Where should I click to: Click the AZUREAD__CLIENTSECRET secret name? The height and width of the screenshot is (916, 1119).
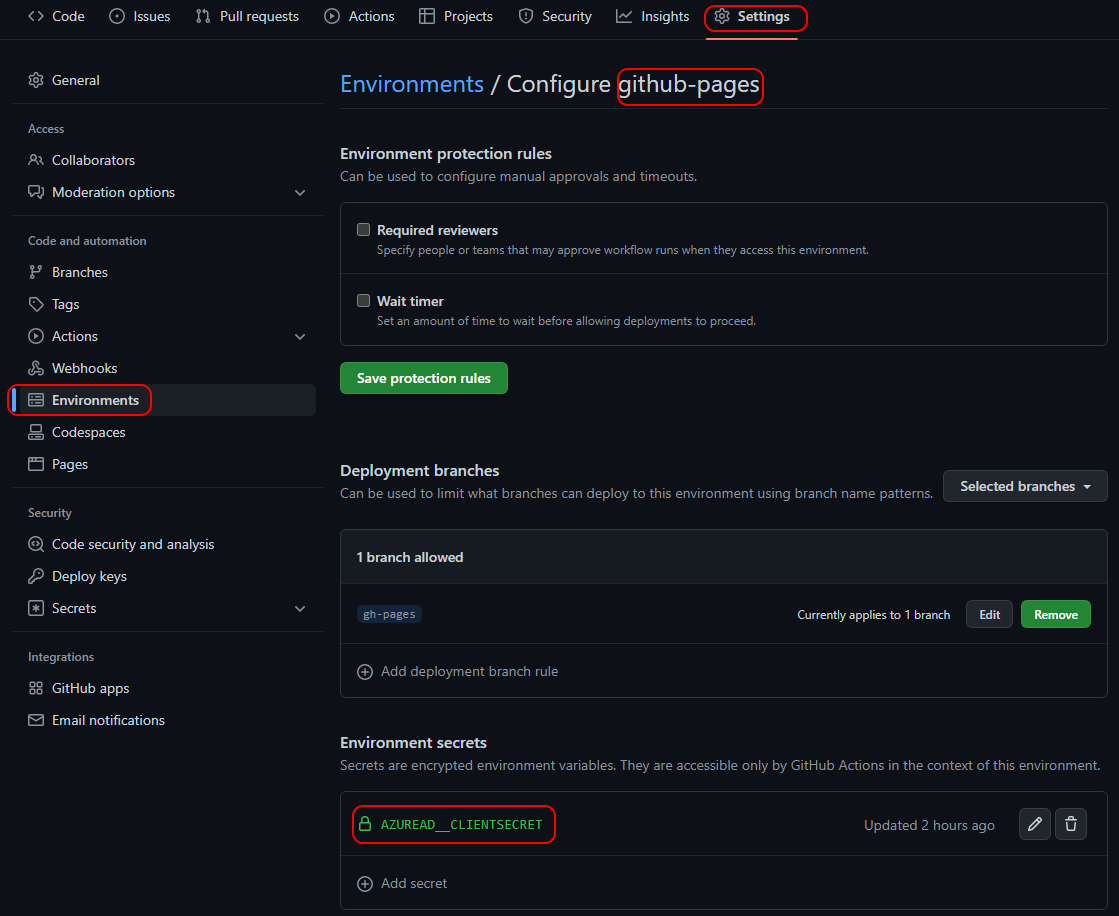pyautogui.click(x=461, y=825)
